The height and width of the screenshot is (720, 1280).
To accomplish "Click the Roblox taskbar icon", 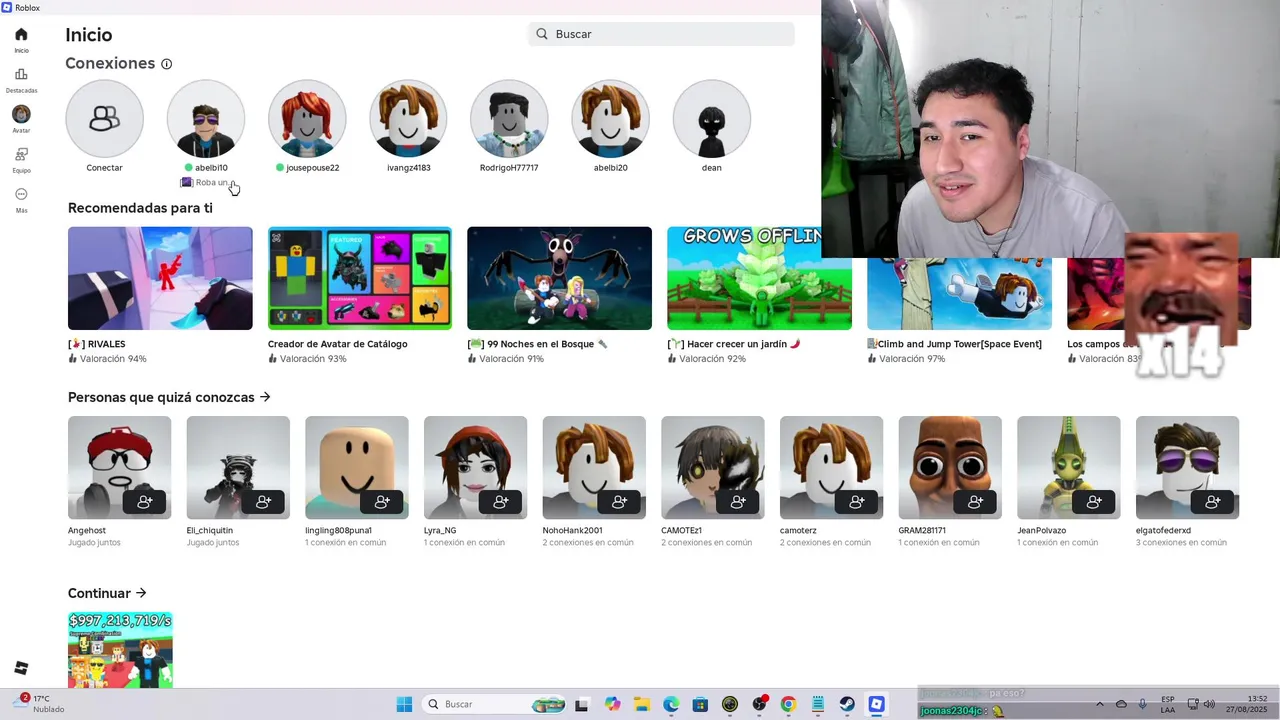I will (x=876, y=704).
